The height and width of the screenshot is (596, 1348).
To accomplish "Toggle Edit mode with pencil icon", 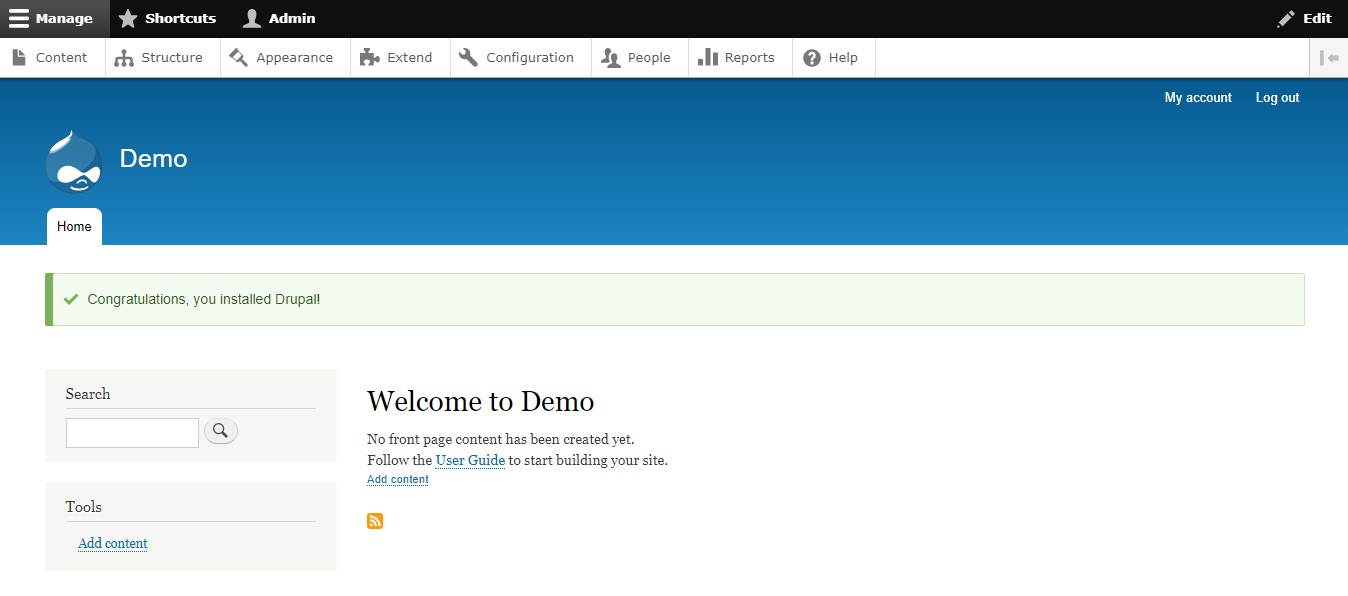I will 1304,18.
